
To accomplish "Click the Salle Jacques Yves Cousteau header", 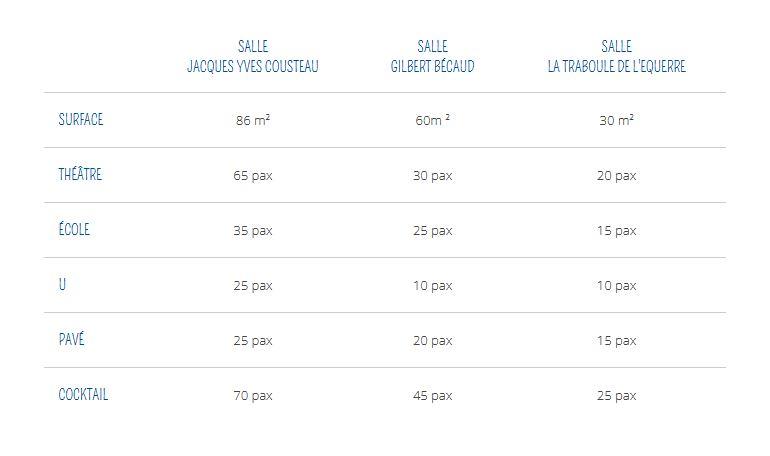I will (x=253, y=56).
